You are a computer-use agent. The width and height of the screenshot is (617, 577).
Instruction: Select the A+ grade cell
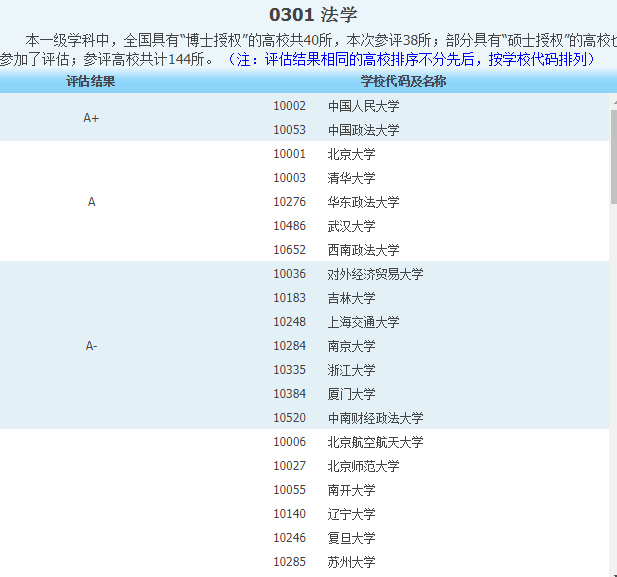coord(91,118)
